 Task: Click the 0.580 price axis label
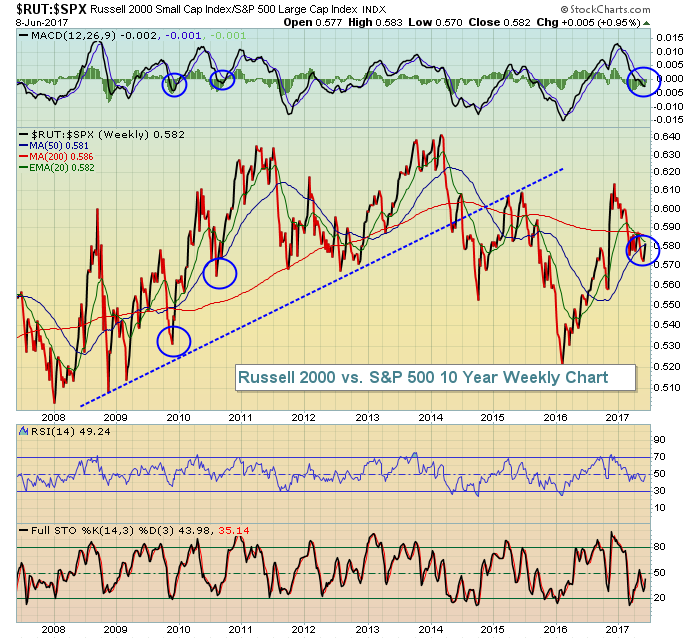pyautogui.click(x=668, y=246)
